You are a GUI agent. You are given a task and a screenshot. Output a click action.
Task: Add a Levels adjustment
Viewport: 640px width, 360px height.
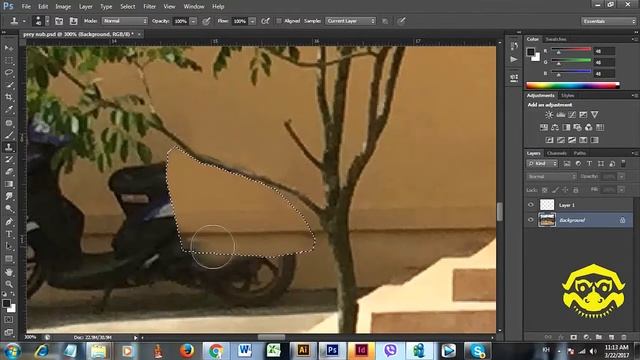click(x=561, y=115)
